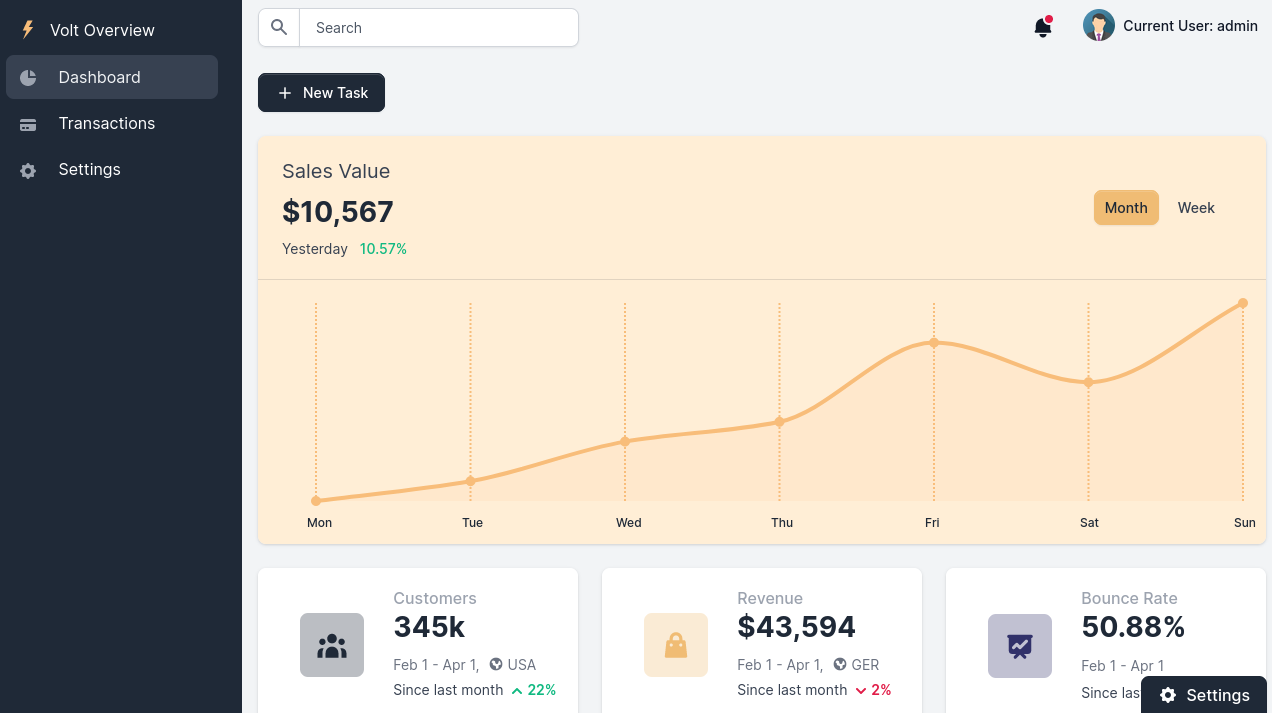The height and width of the screenshot is (713, 1272).
Task: Click the Current User admin avatar
Action: click(x=1098, y=25)
